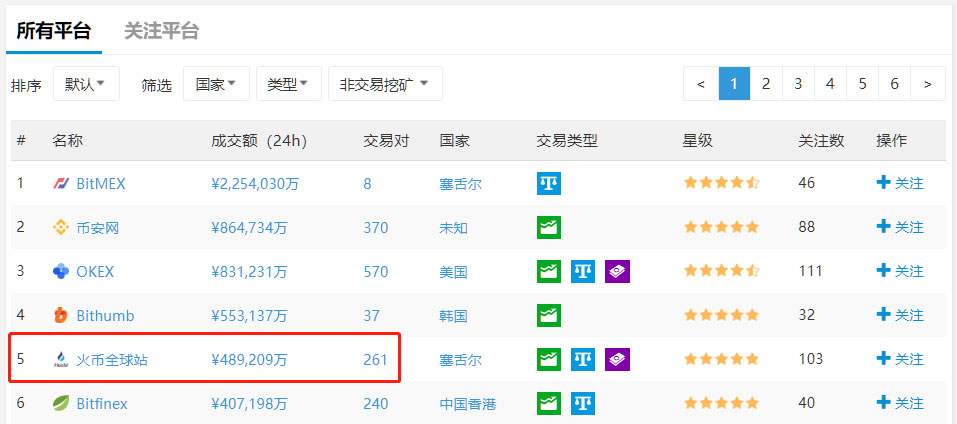Viewport: 957px width, 424px height.
Task: Click Bitfinex row blue futures scale icon
Action: pyautogui.click(x=583, y=403)
